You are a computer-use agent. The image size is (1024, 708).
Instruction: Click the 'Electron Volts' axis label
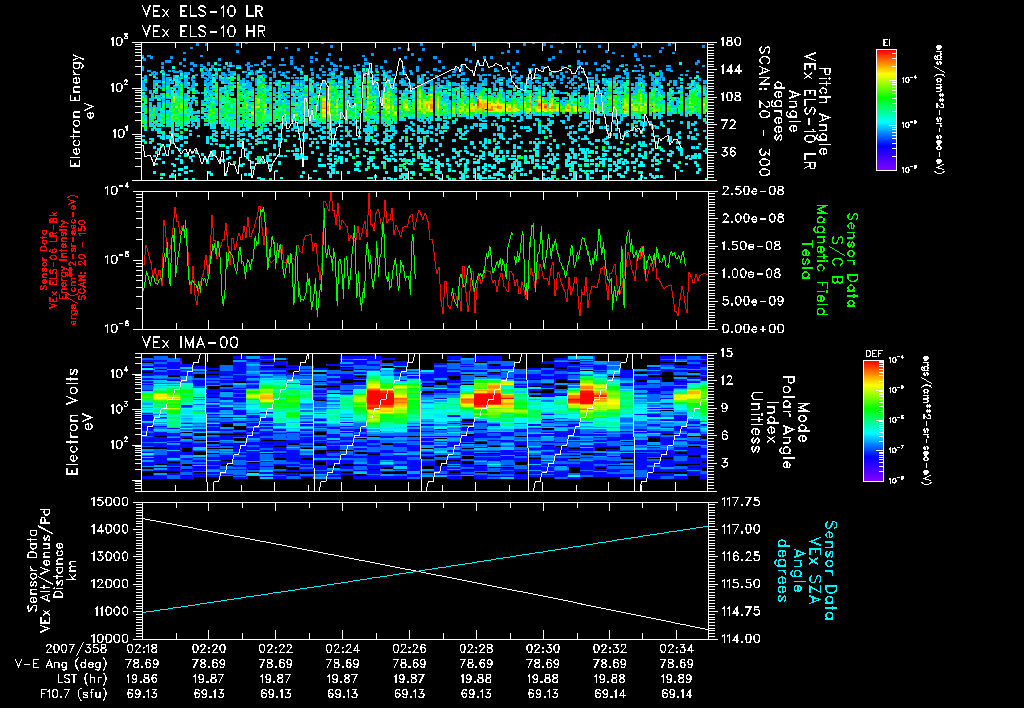coord(72,422)
